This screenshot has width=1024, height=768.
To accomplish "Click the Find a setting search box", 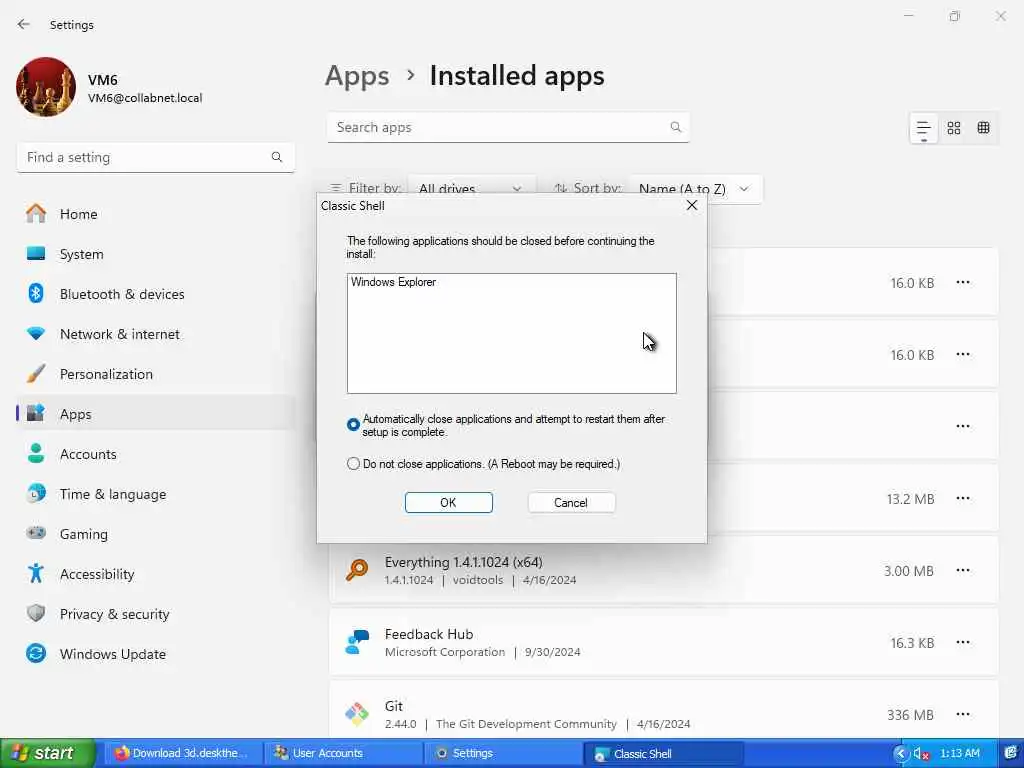I will coord(155,157).
